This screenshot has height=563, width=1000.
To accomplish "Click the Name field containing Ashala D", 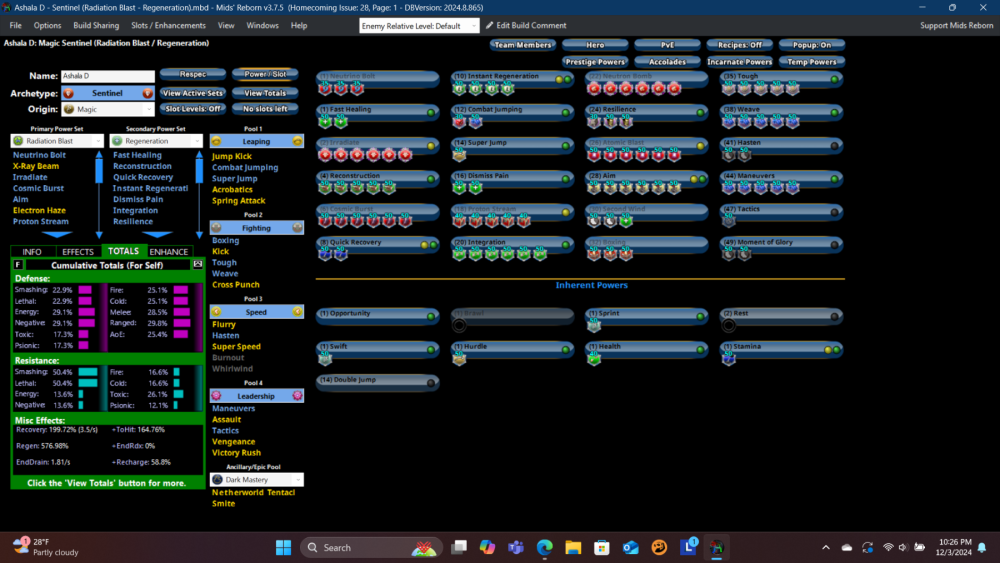I will pyautogui.click(x=107, y=76).
